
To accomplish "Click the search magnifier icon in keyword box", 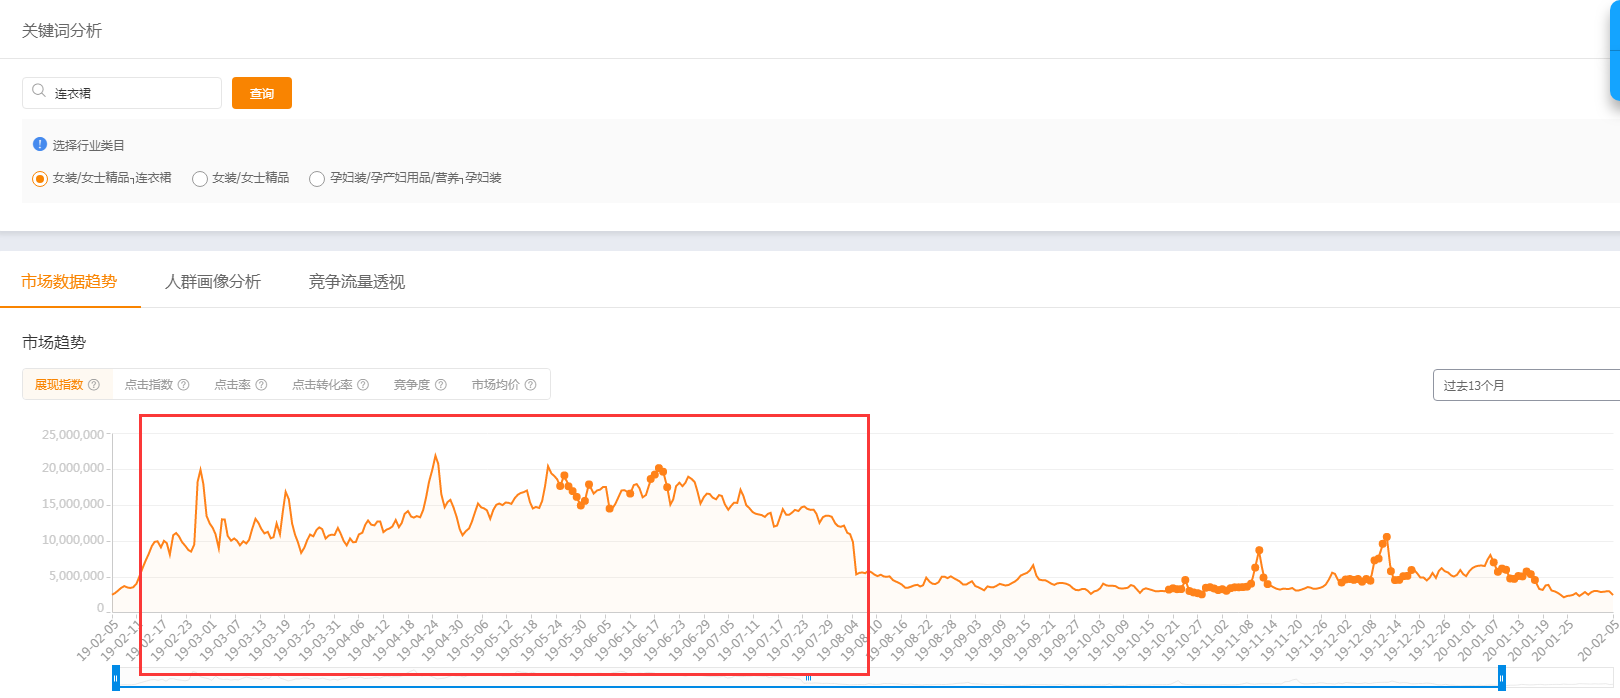I will pyautogui.click(x=39, y=91).
